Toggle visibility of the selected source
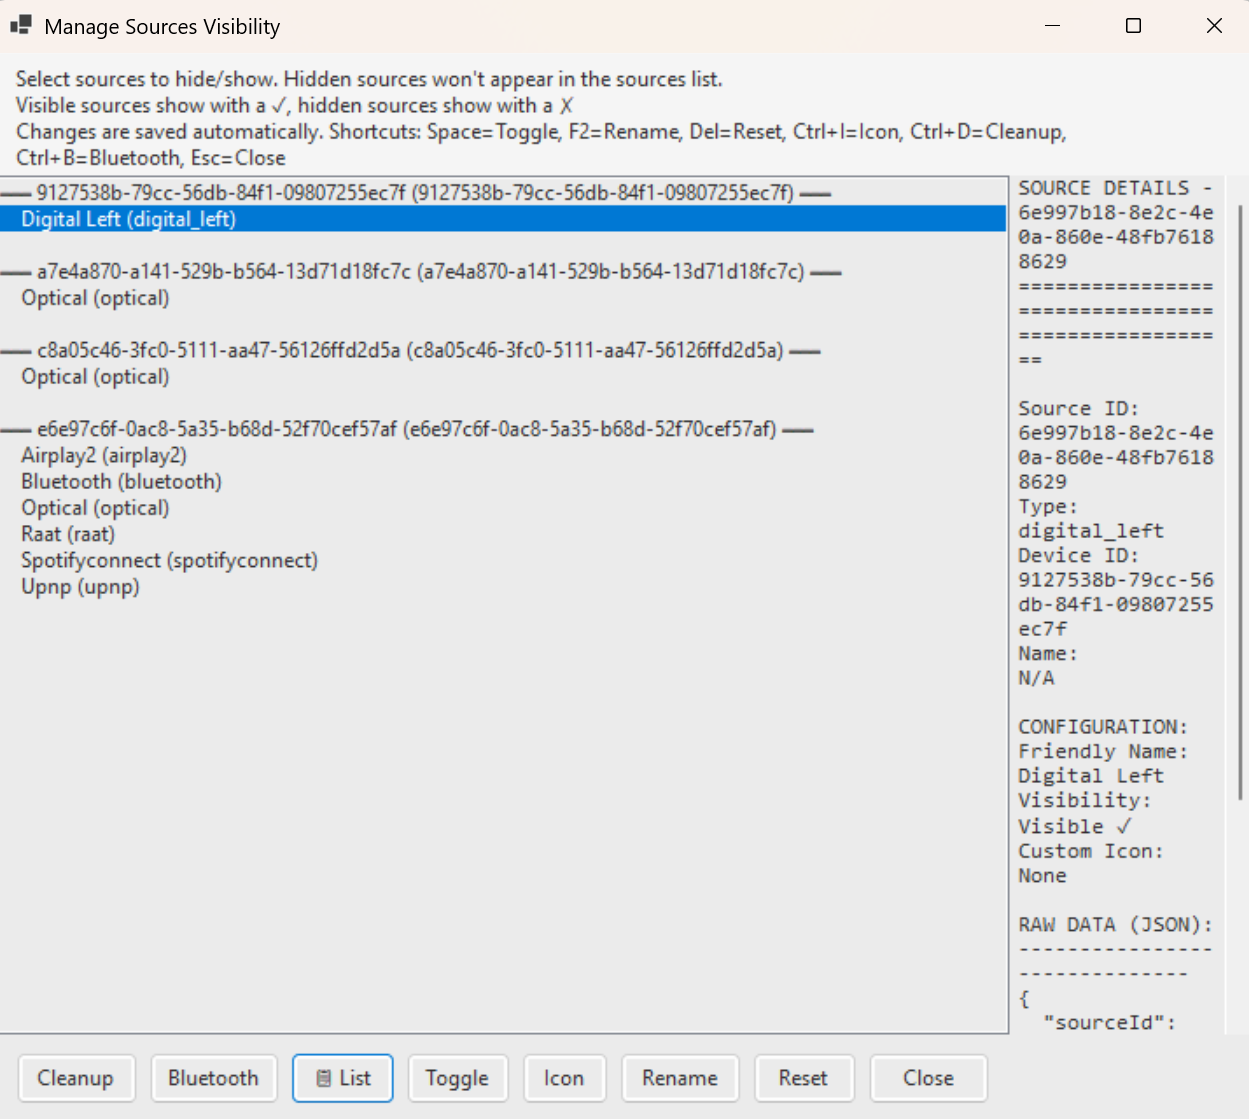 pos(457,1078)
